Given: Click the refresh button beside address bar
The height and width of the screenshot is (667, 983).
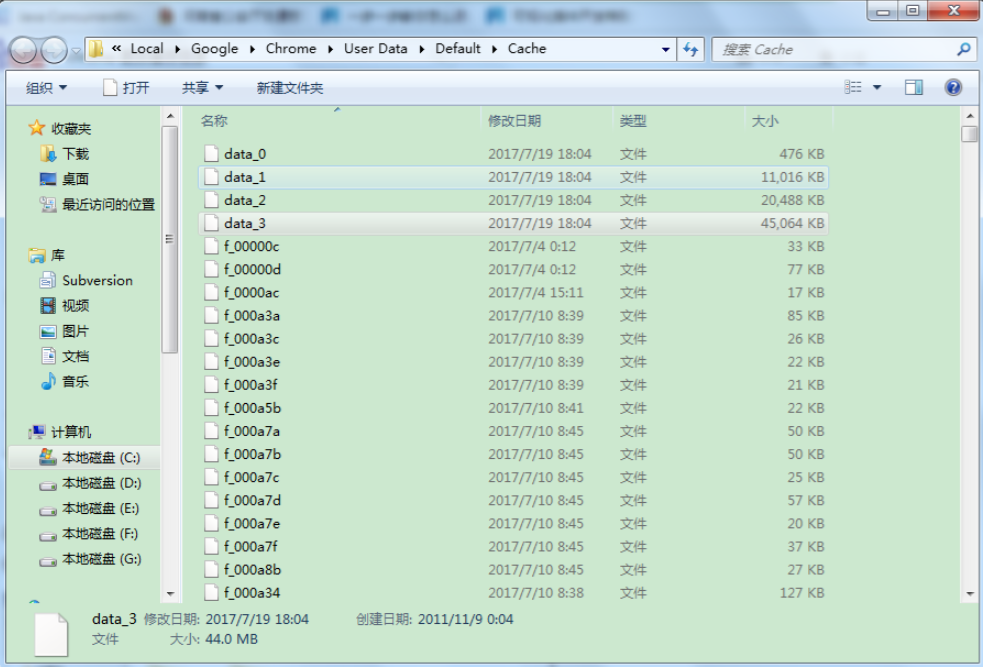Looking at the screenshot, I should [691, 49].
